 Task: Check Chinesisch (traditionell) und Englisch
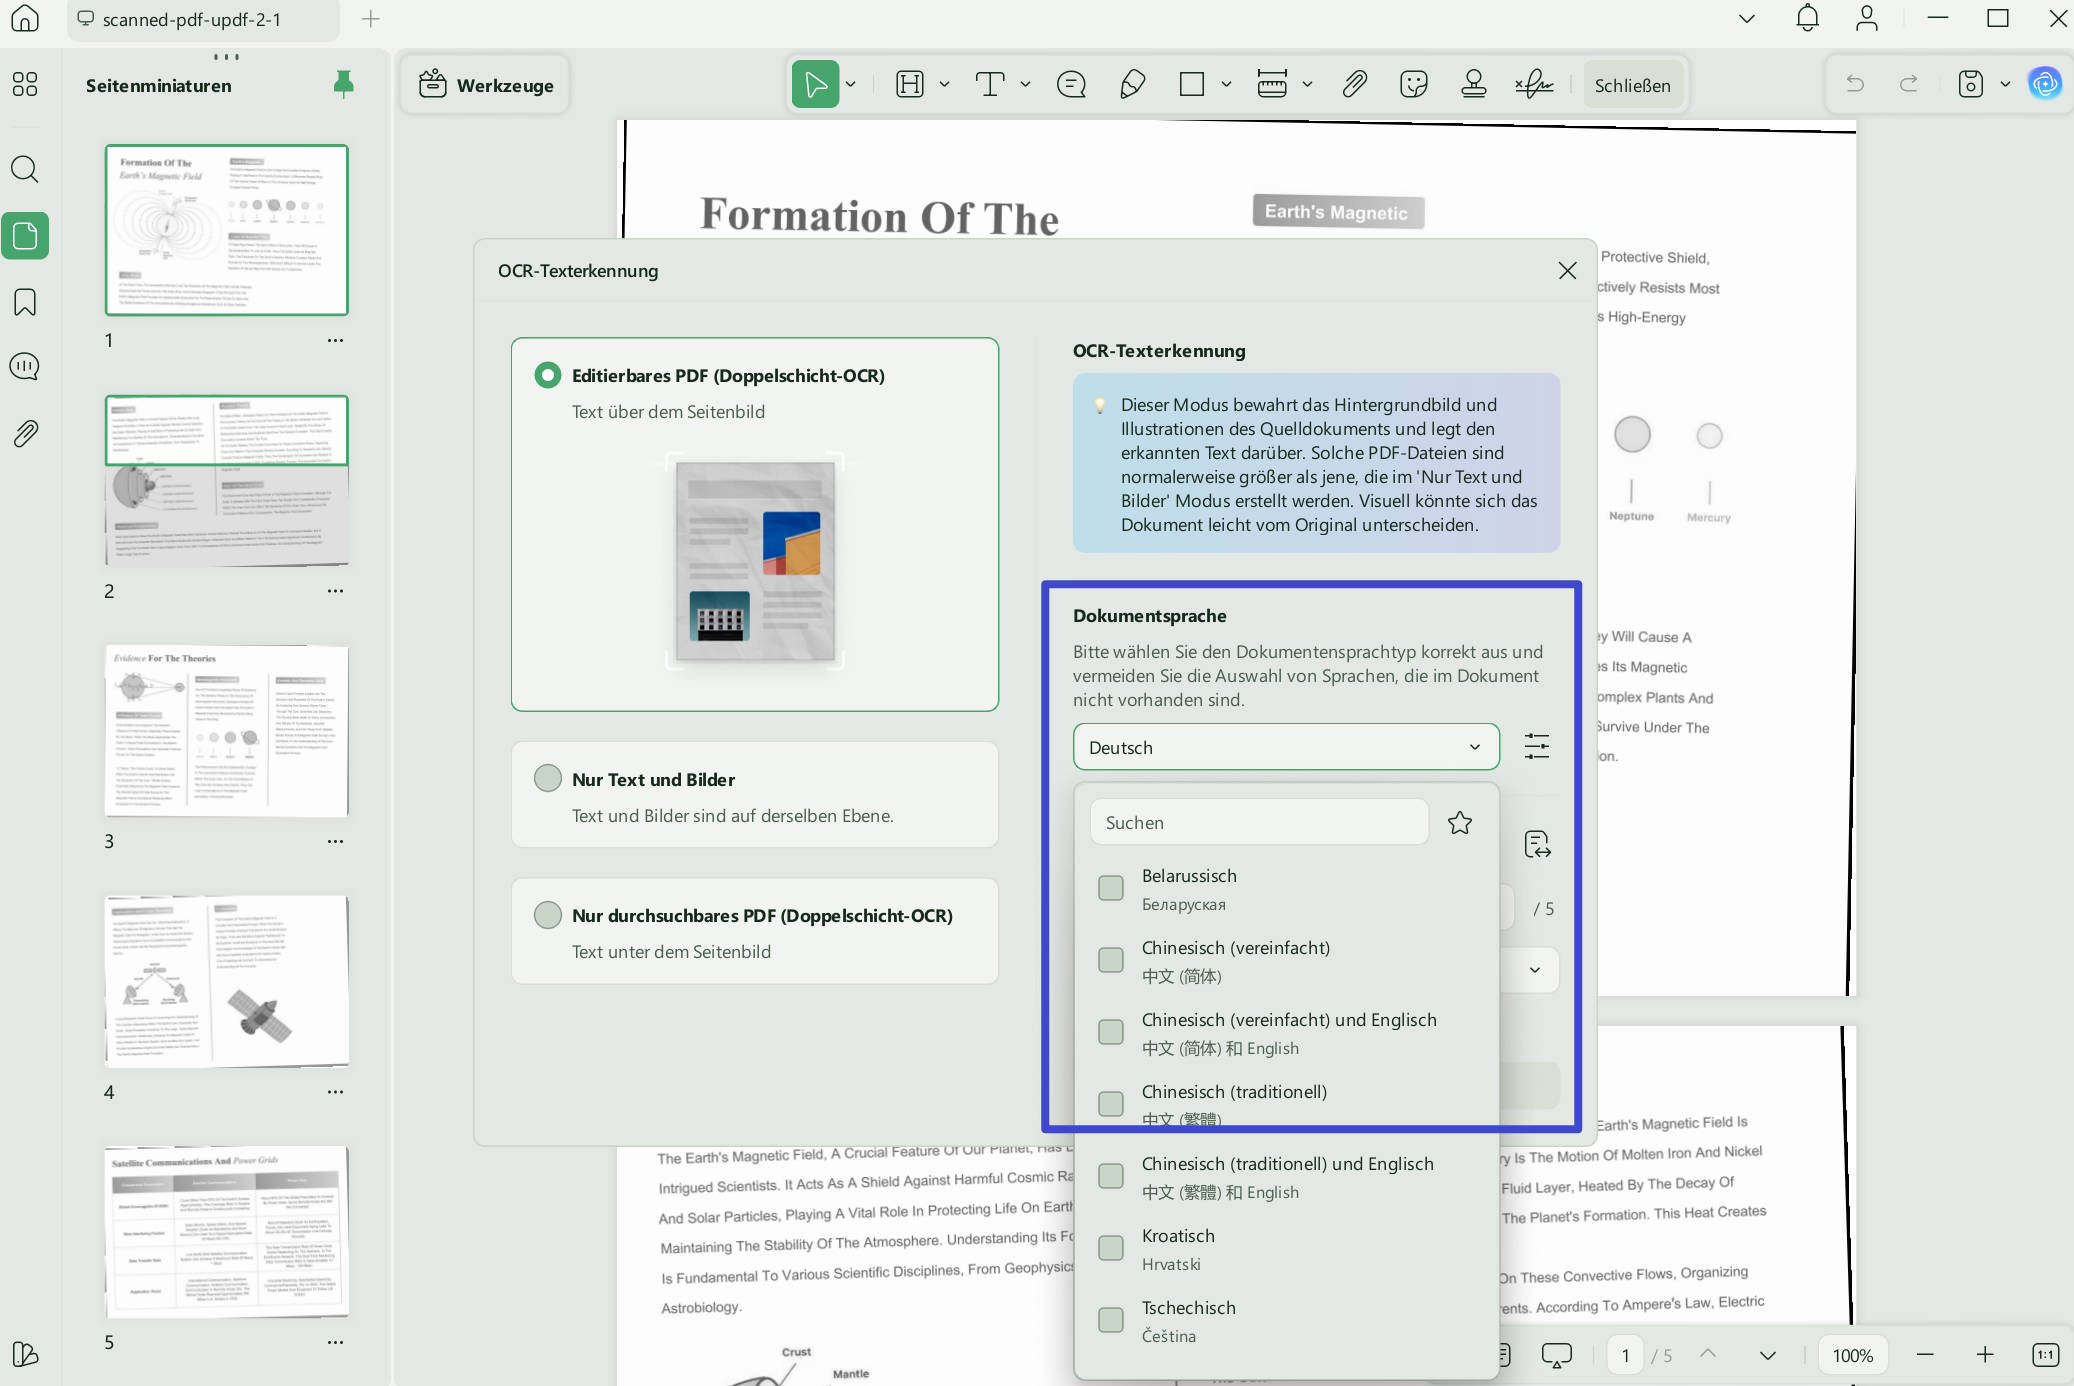coord(1111,1176)
